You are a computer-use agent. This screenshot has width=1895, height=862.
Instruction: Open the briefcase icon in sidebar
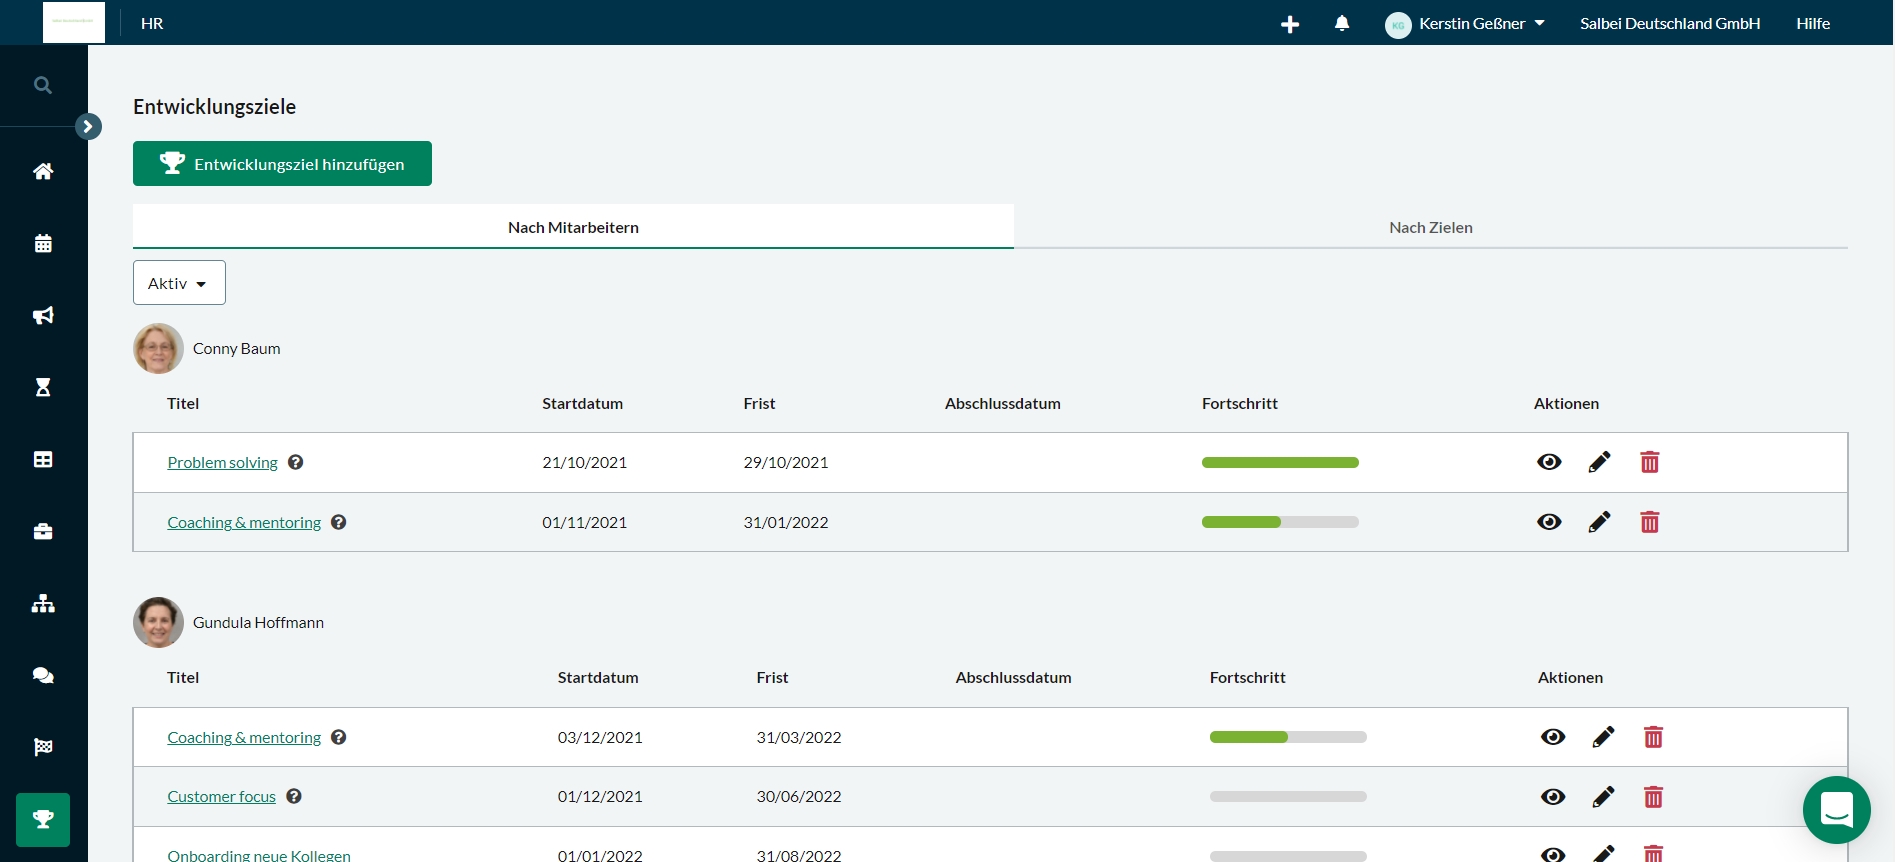[43, 531]
